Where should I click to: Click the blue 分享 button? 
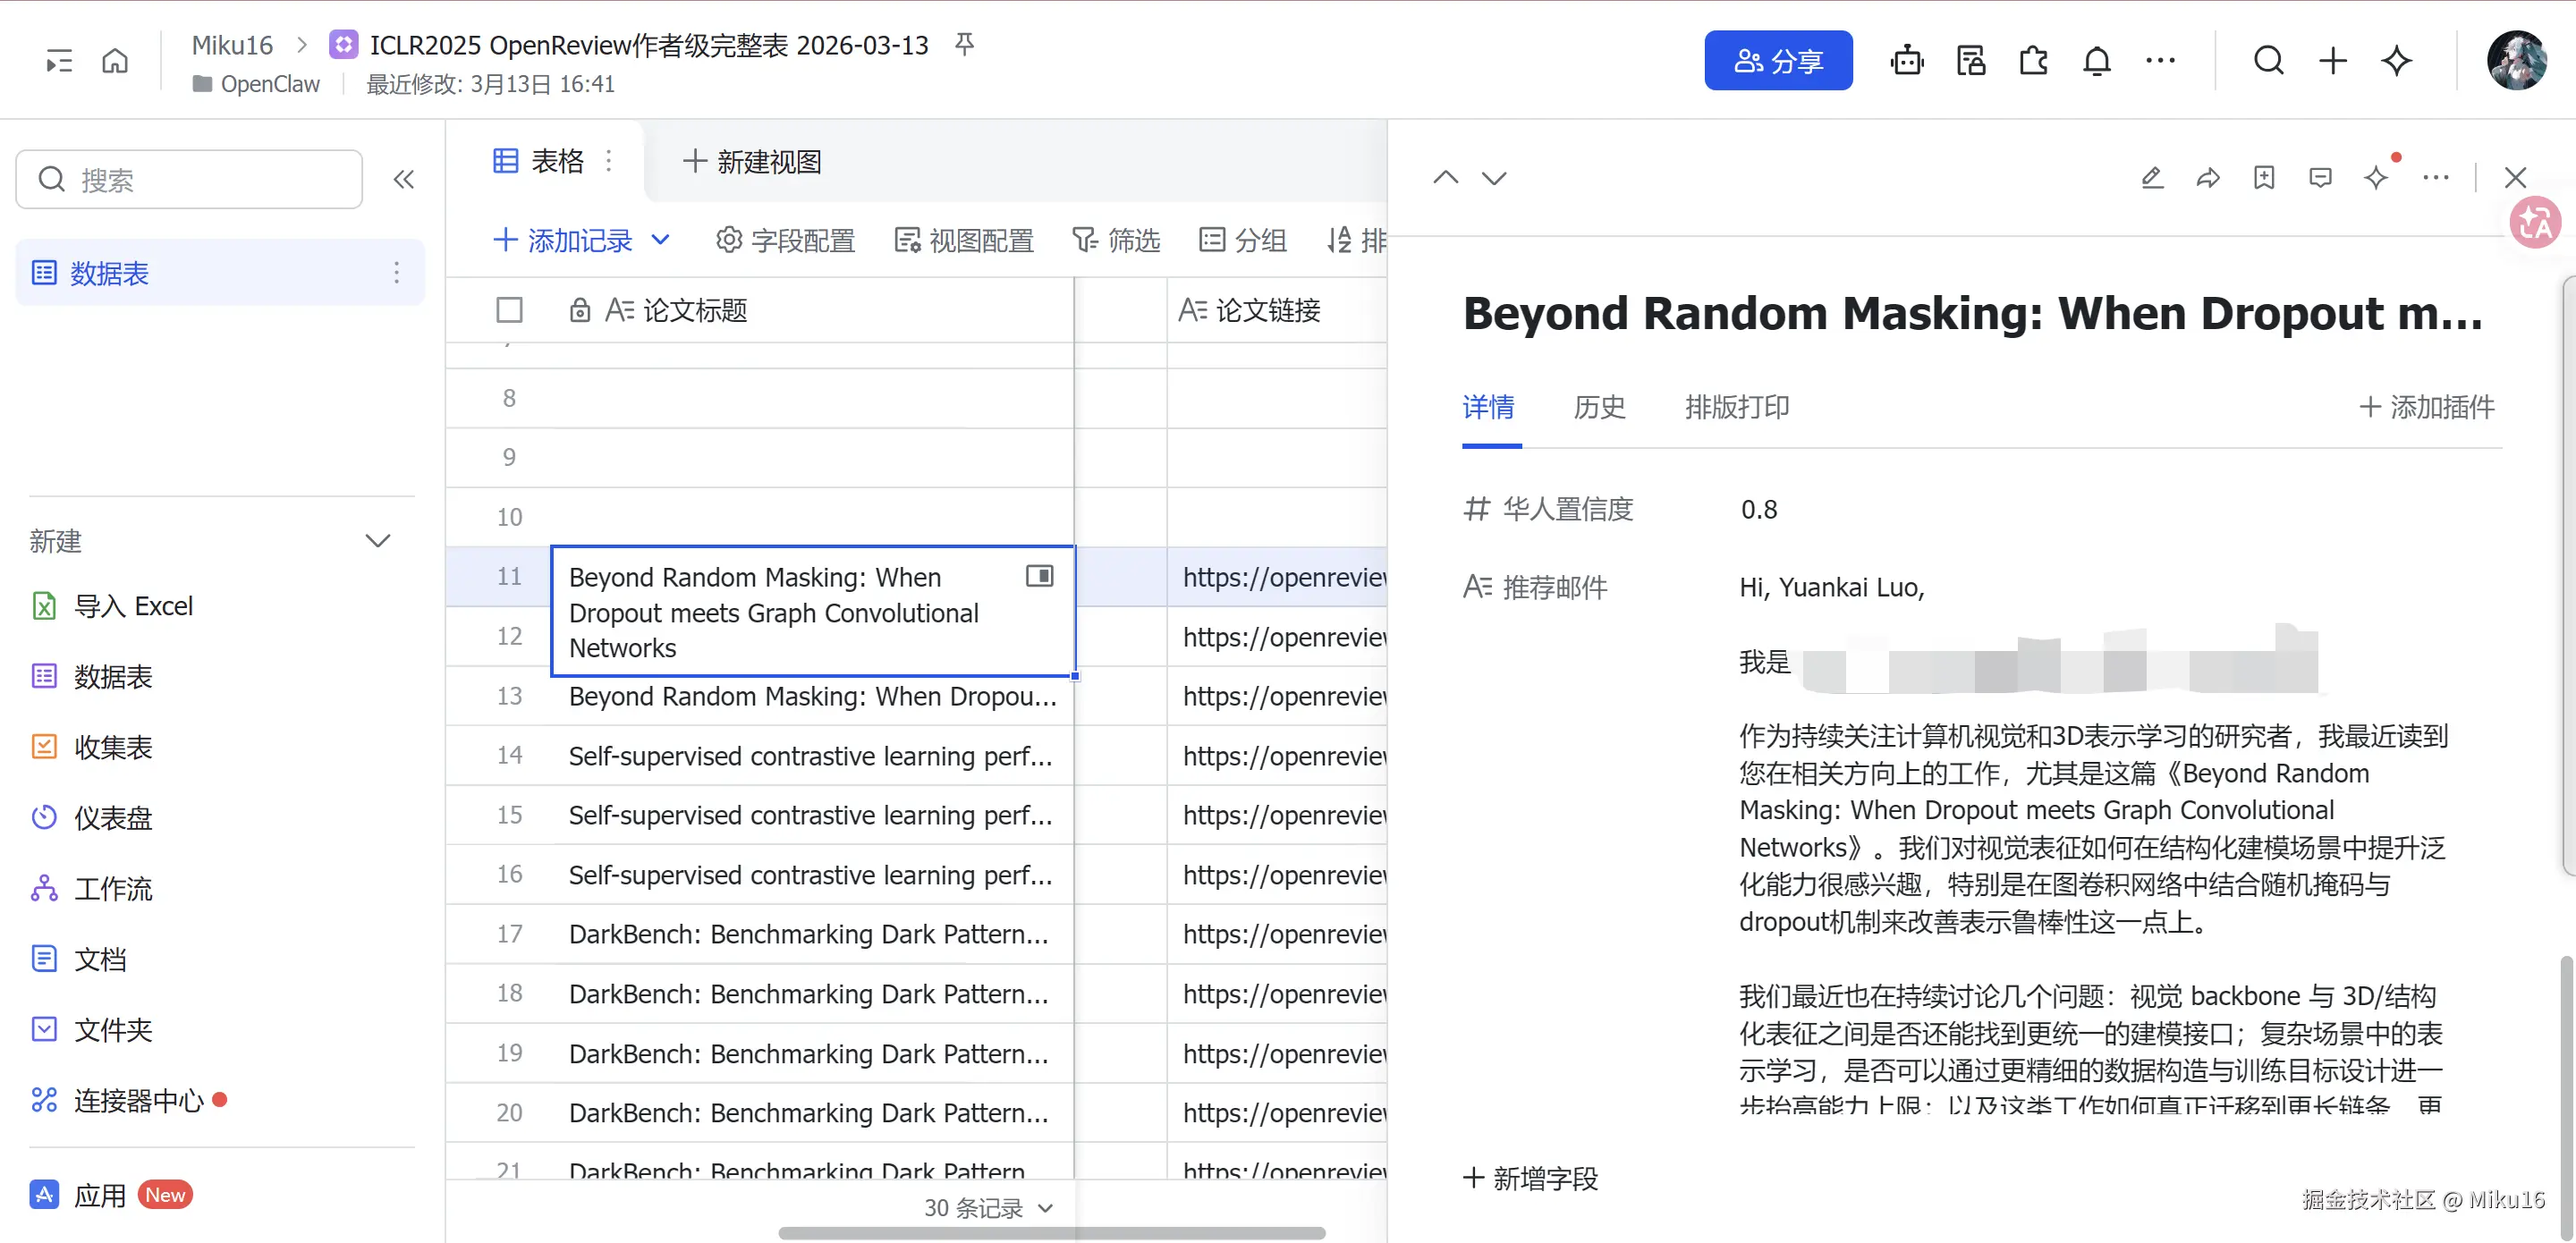coord(1777,61)
